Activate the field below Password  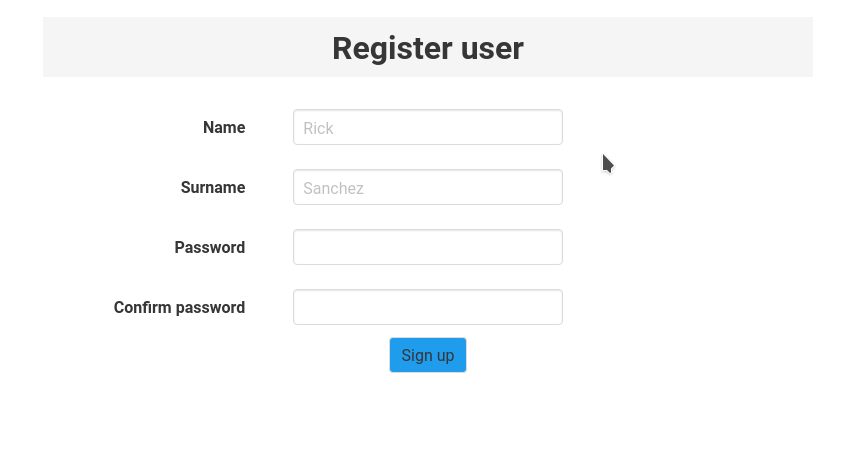pyautogui.click(x=427, y=307)
